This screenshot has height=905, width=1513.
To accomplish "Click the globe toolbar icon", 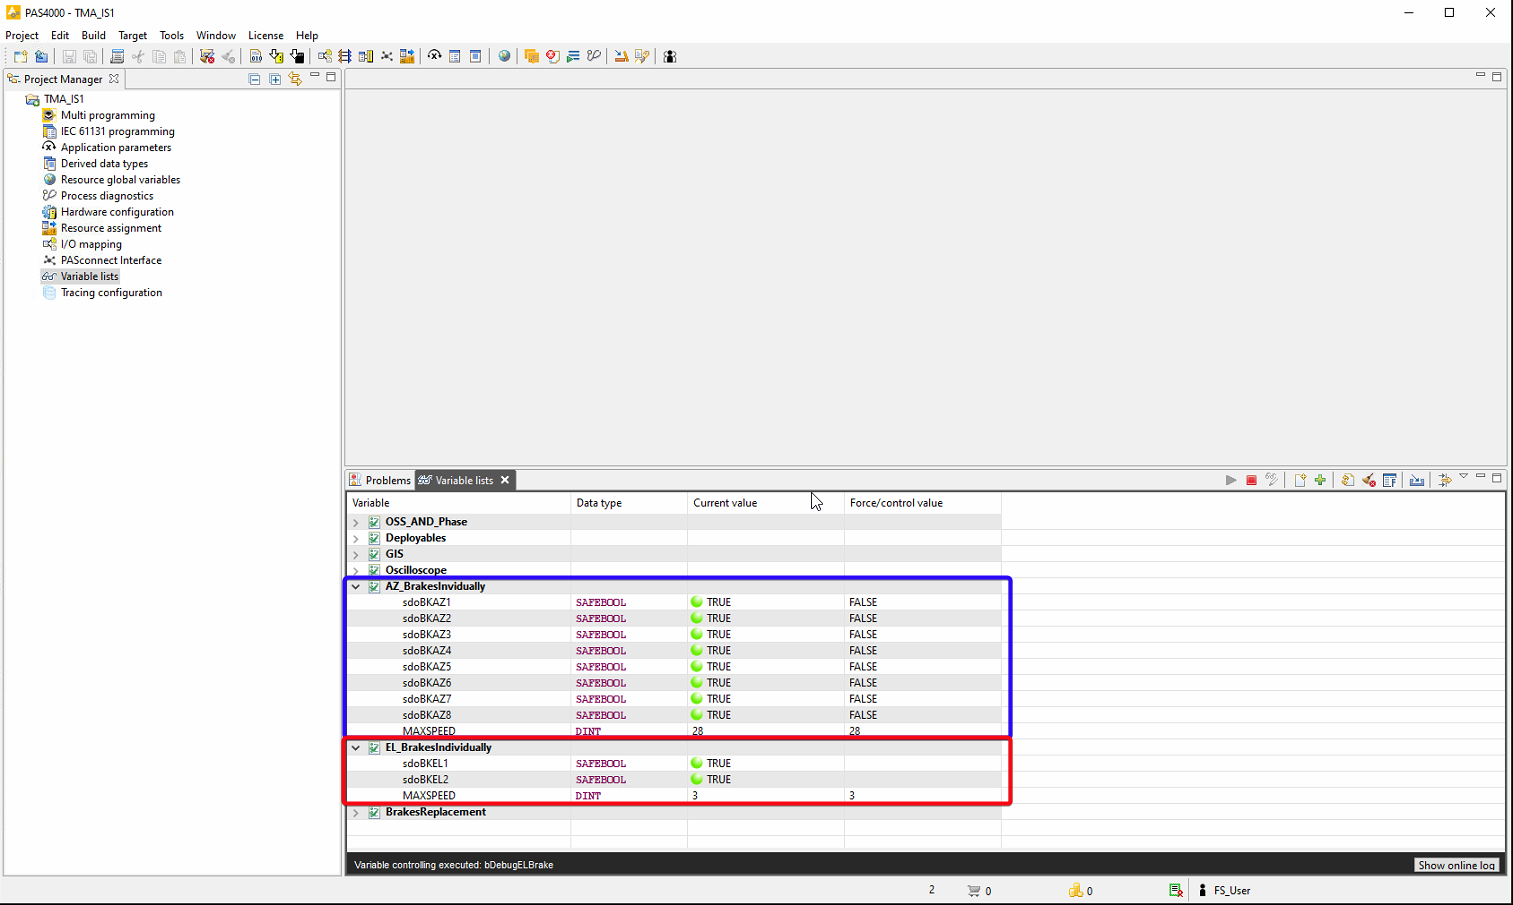I will click(504, 57).
